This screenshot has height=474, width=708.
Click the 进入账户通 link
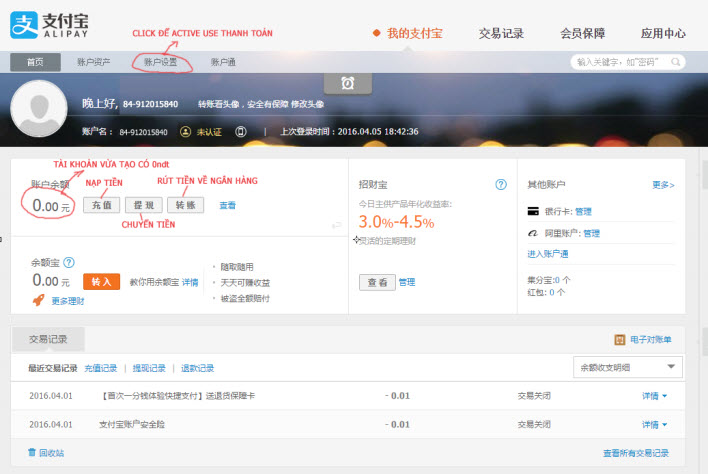pyautogui.click(x=548, y=254)
